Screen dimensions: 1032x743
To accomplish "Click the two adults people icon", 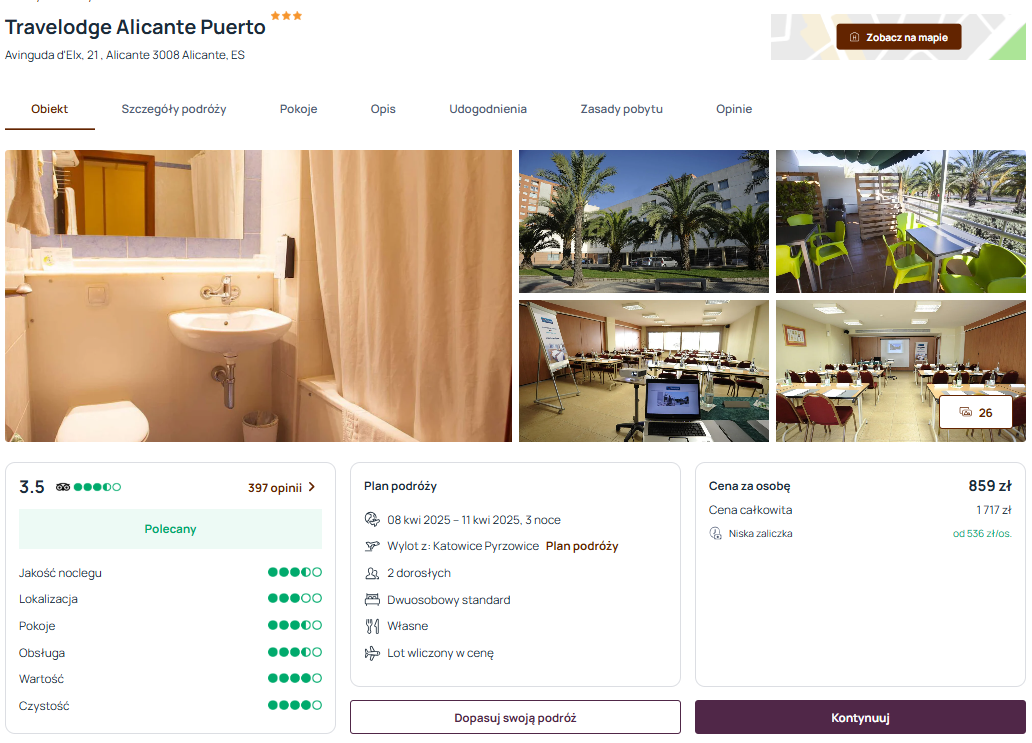I will pyautogui.click(x=372, y=573).
